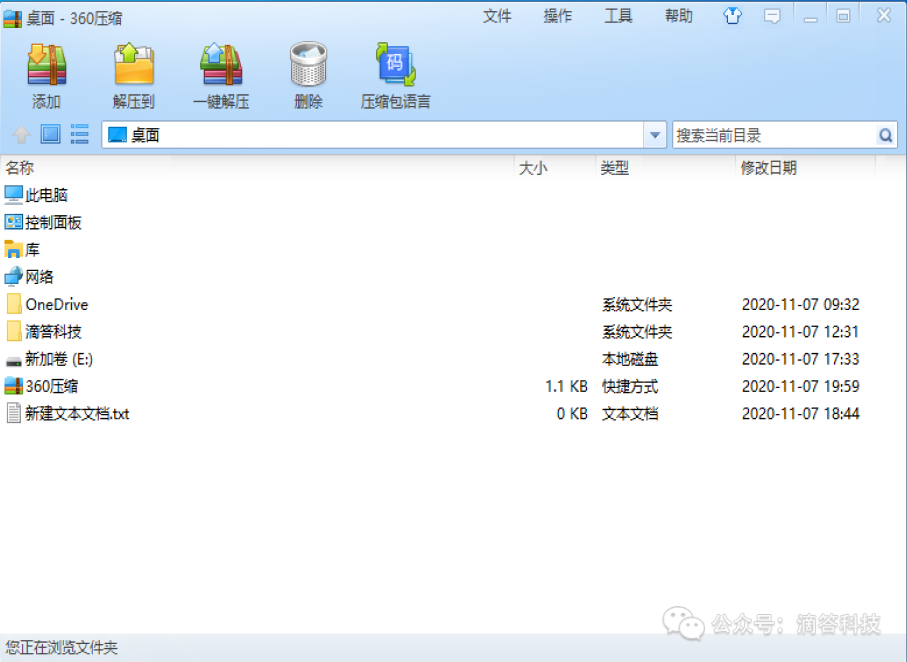Click the date 2020-11-07 17:33
This screenshot has width=907, height=662.
(x=801, y=359)
